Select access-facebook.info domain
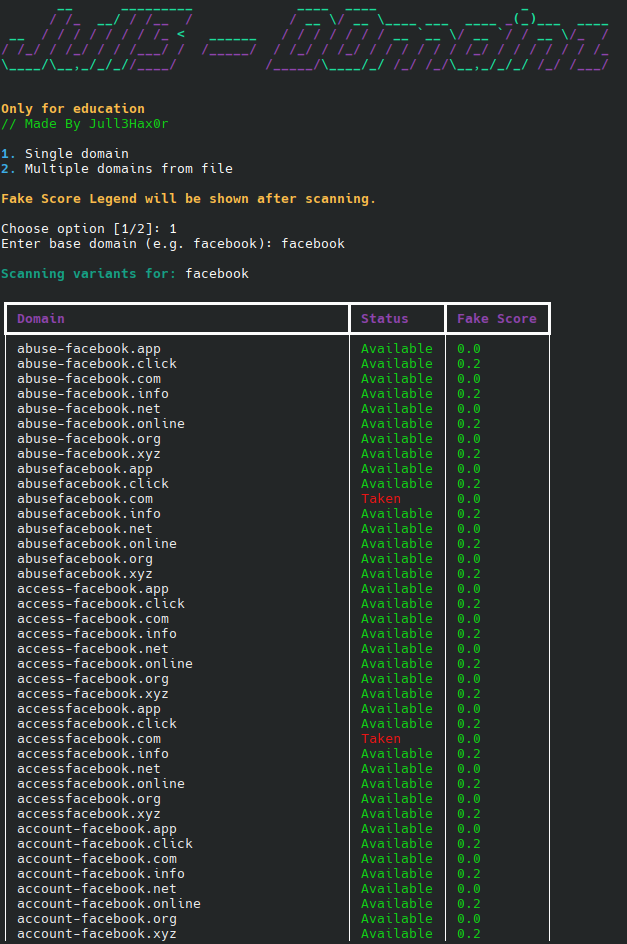The image size is (627, 944). (x=97, y=634)
